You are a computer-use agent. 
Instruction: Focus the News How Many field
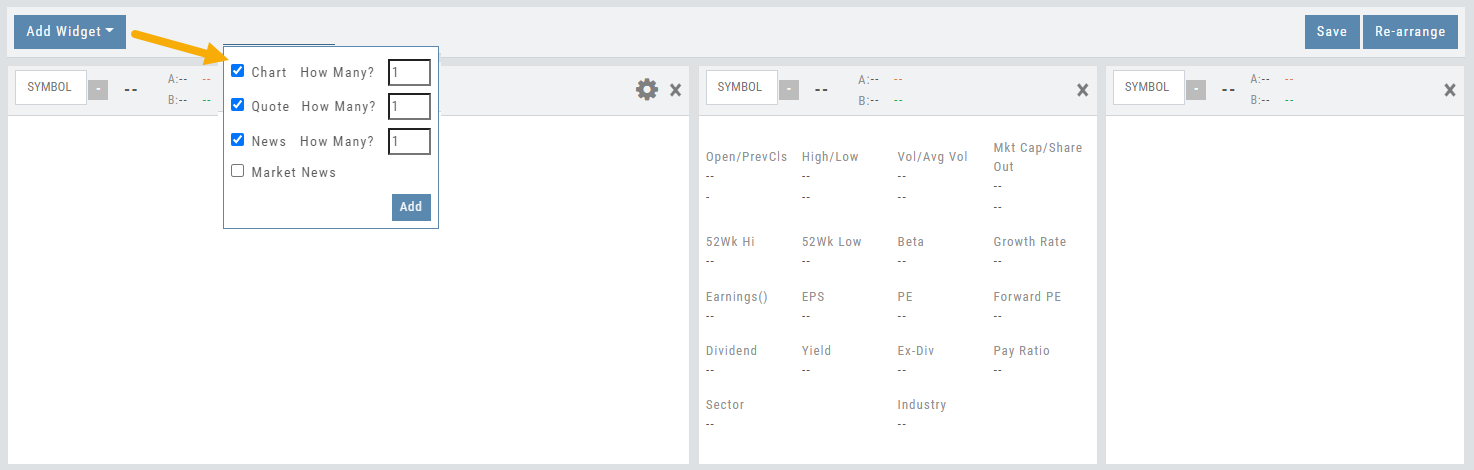coord(409,141)
